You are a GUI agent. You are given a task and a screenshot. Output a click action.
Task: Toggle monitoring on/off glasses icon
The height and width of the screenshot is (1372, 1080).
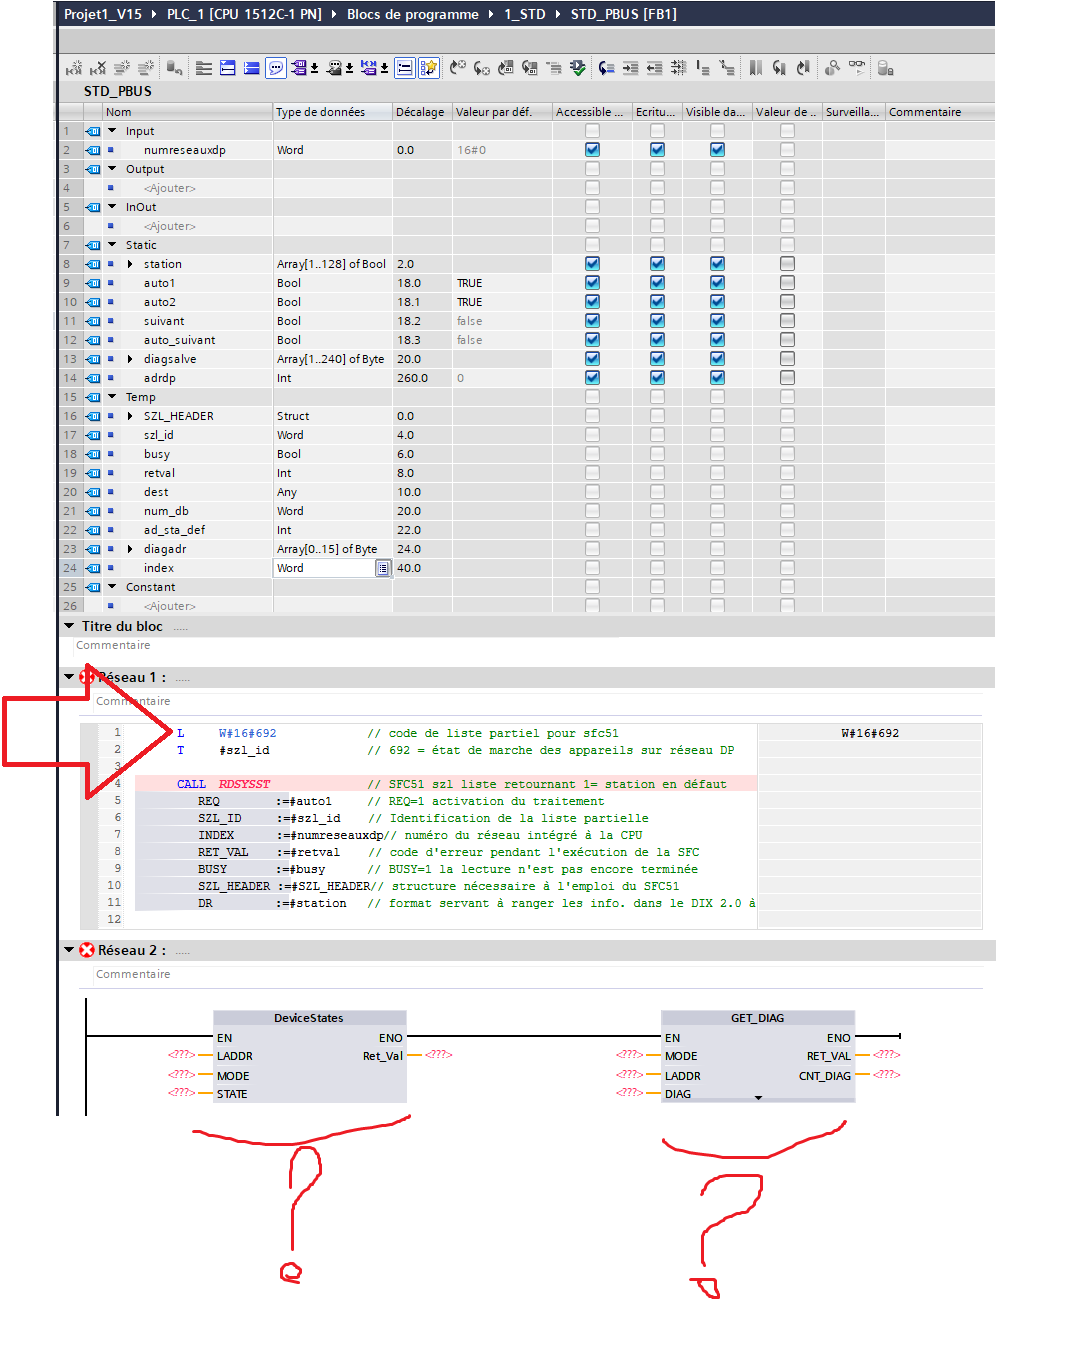click(857, 68)
